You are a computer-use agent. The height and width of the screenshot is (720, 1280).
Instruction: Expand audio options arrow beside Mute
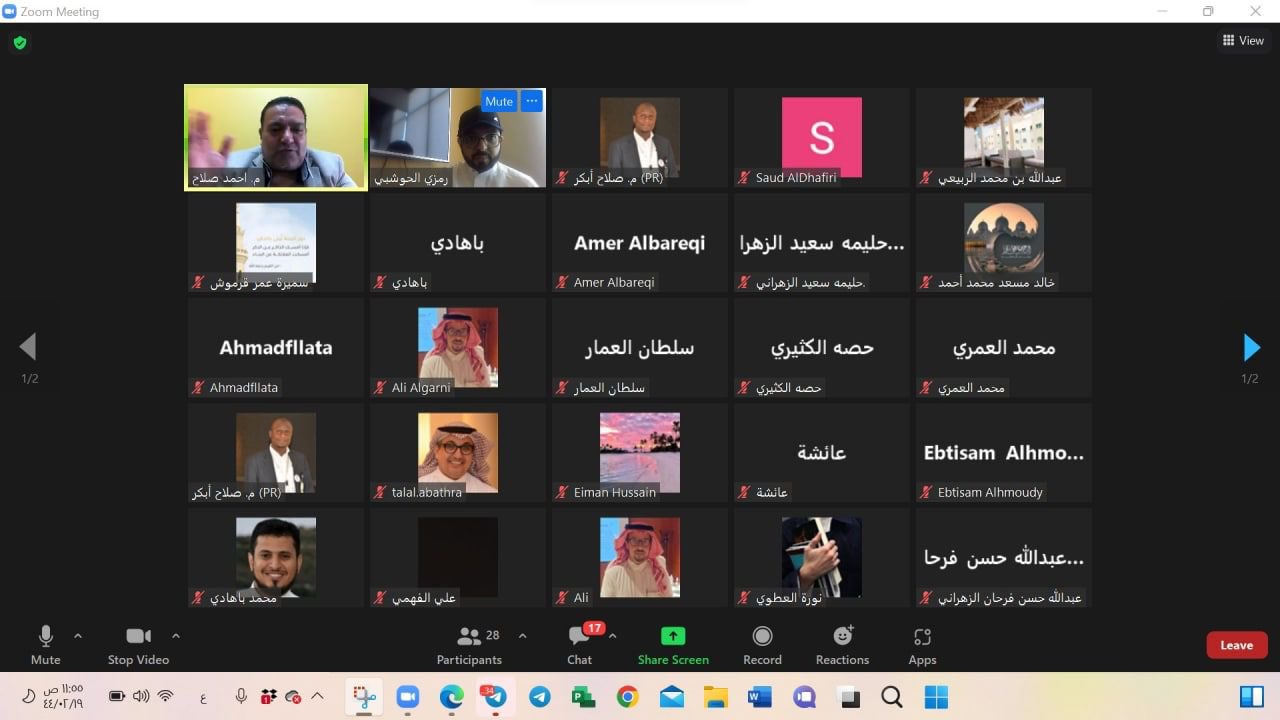pos(78,636)
